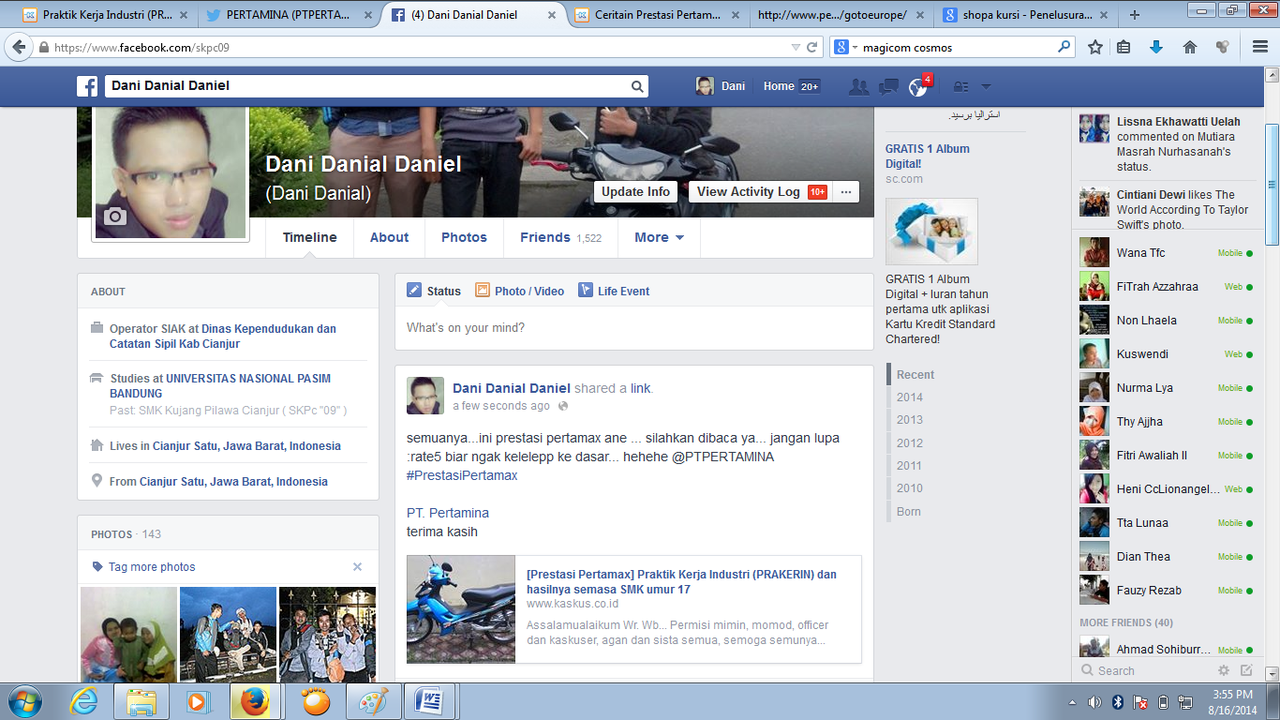
Task: Open Firefox downloads arrow icon
Action: pyautogui.click(x=1156, y=47)
